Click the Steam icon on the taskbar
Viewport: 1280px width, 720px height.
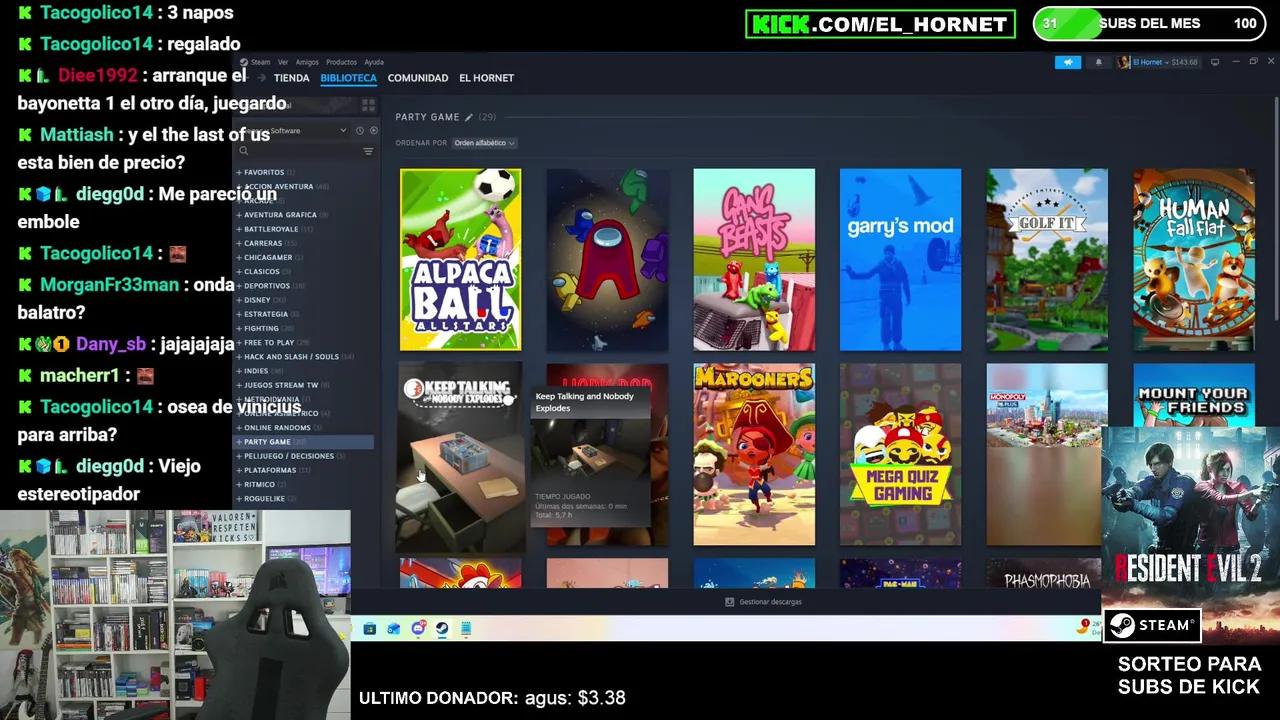click(x=442, y=629)
